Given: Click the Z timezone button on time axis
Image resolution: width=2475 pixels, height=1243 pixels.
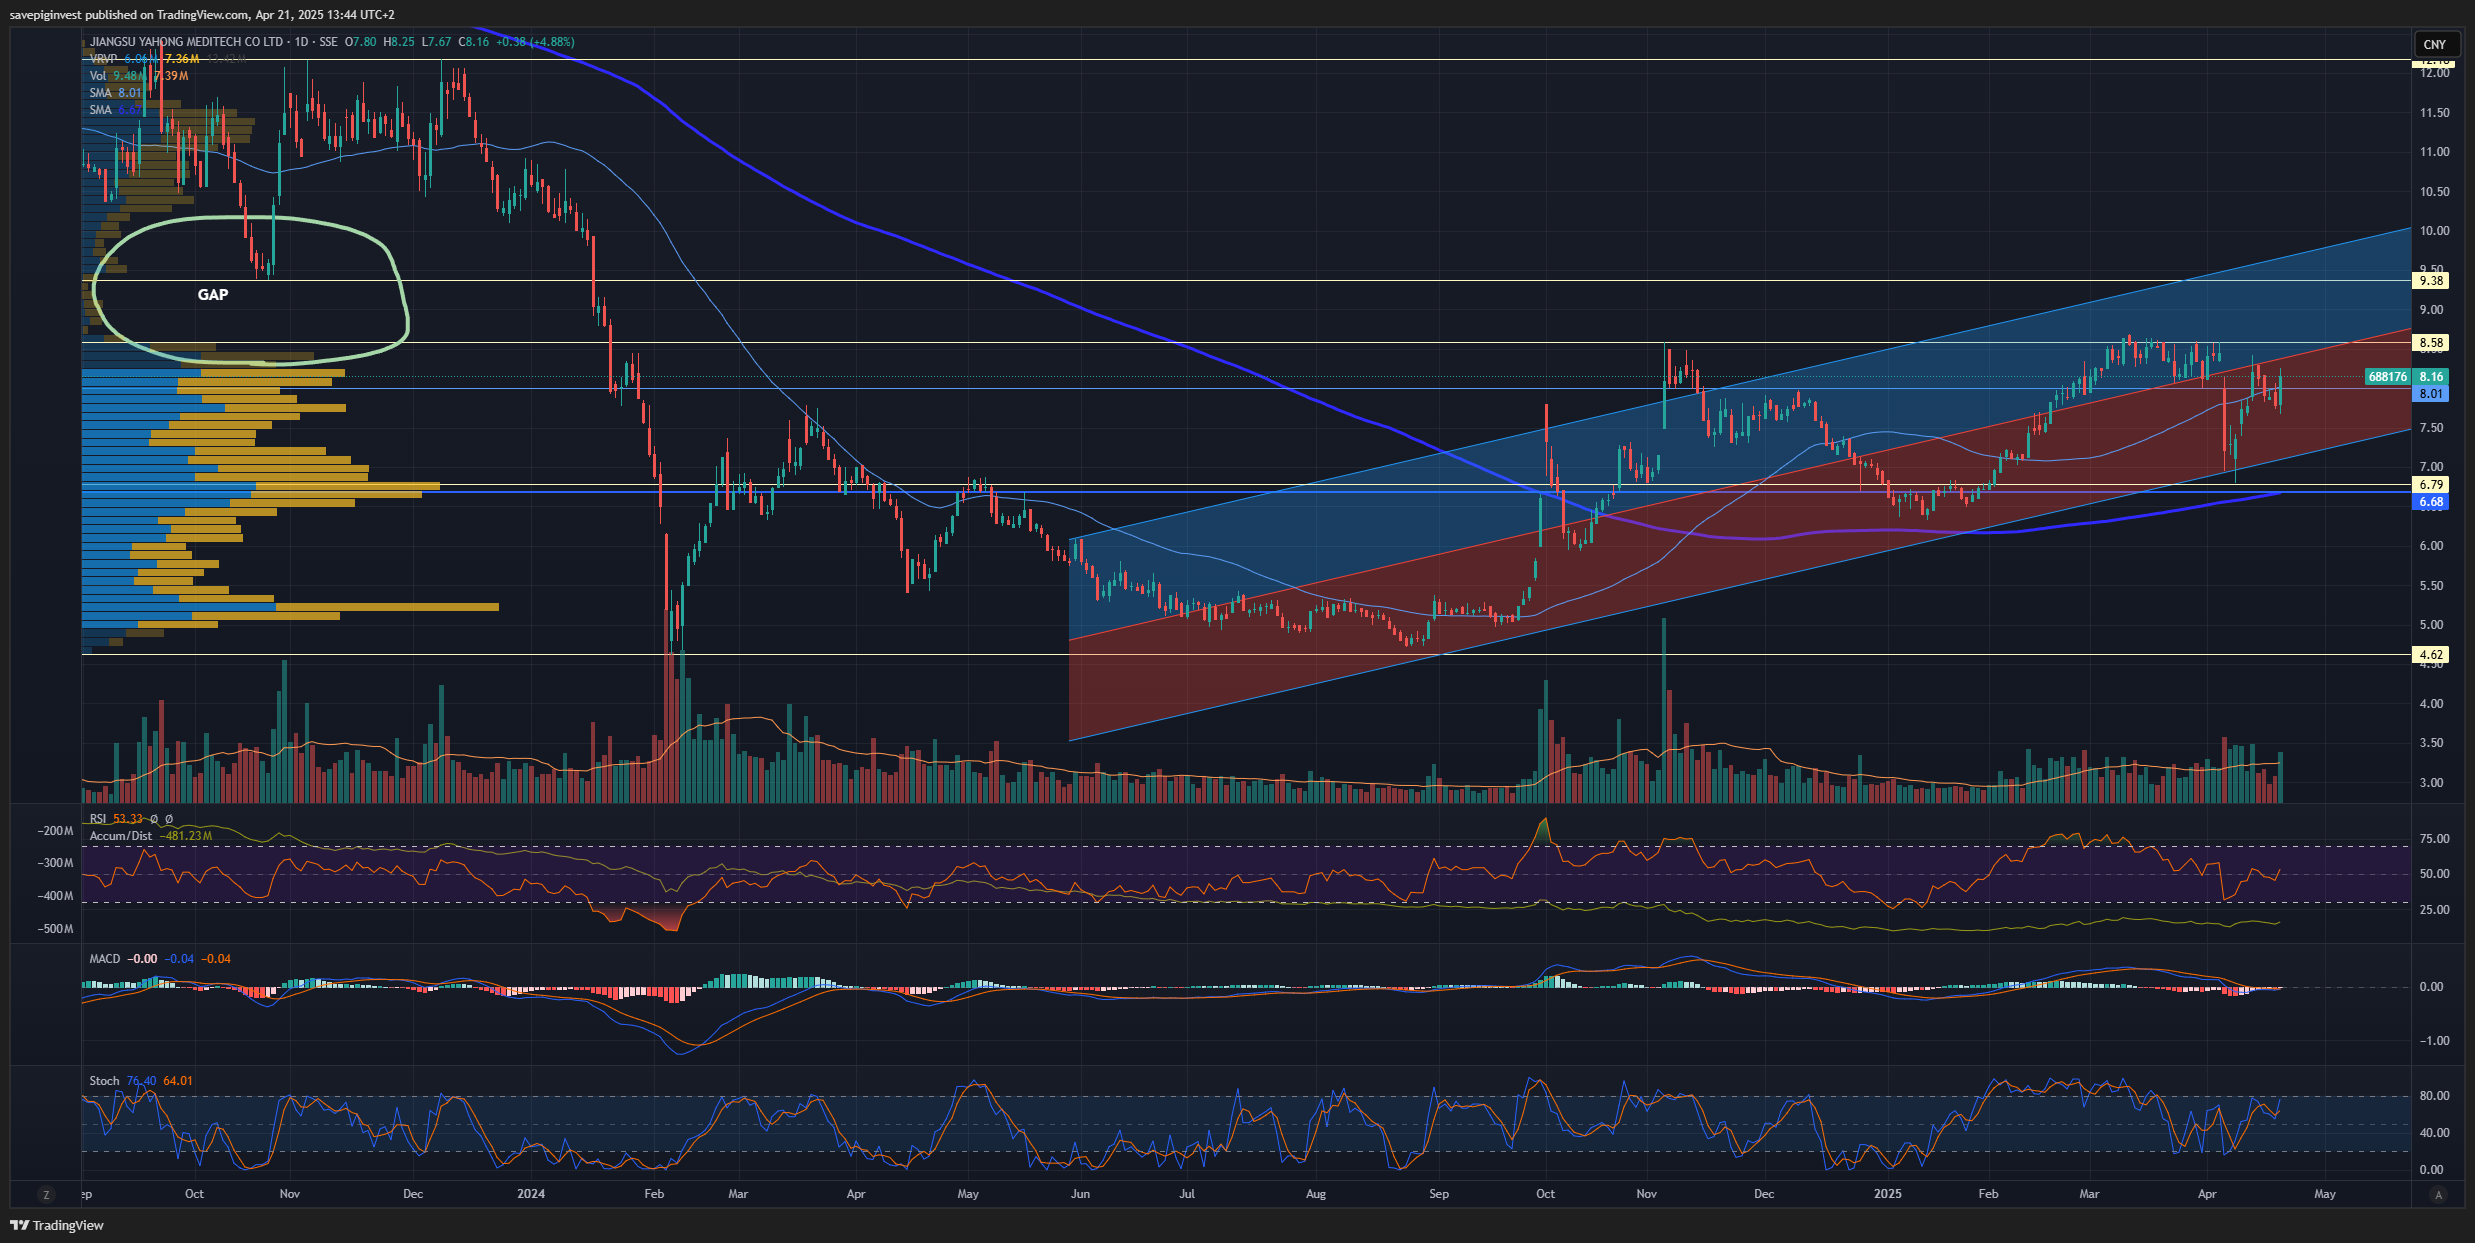Looking at the screenshot, I should [x=46, y=1194].
